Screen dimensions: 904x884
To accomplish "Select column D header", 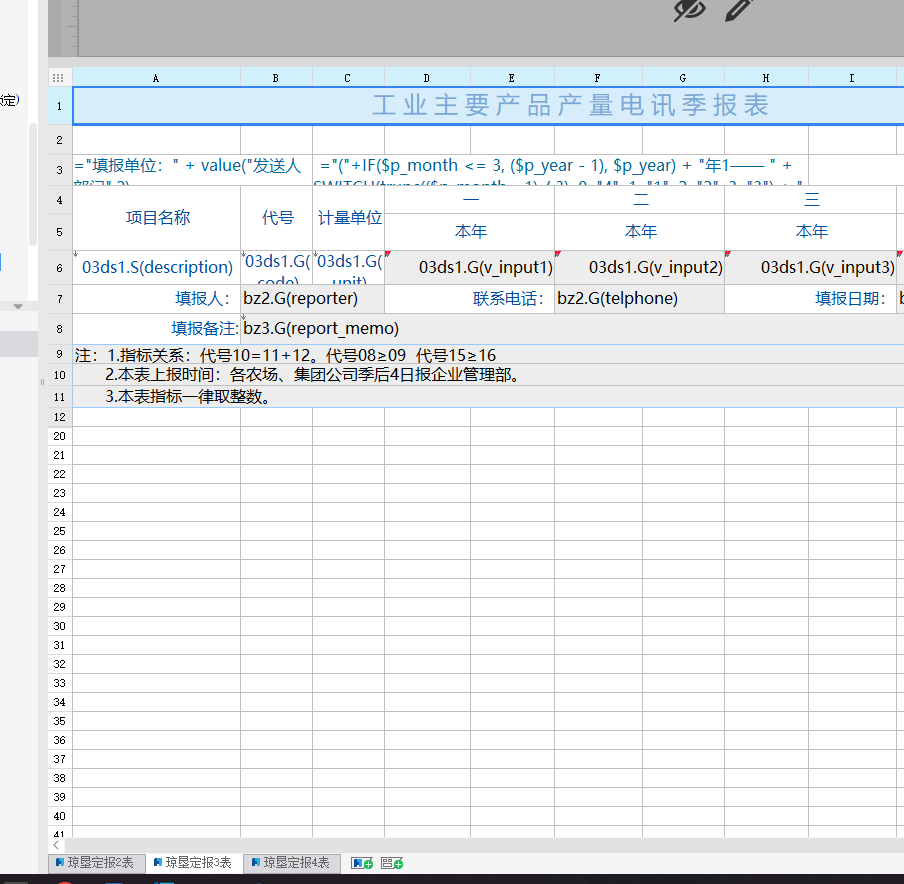I will pos(427,77).
